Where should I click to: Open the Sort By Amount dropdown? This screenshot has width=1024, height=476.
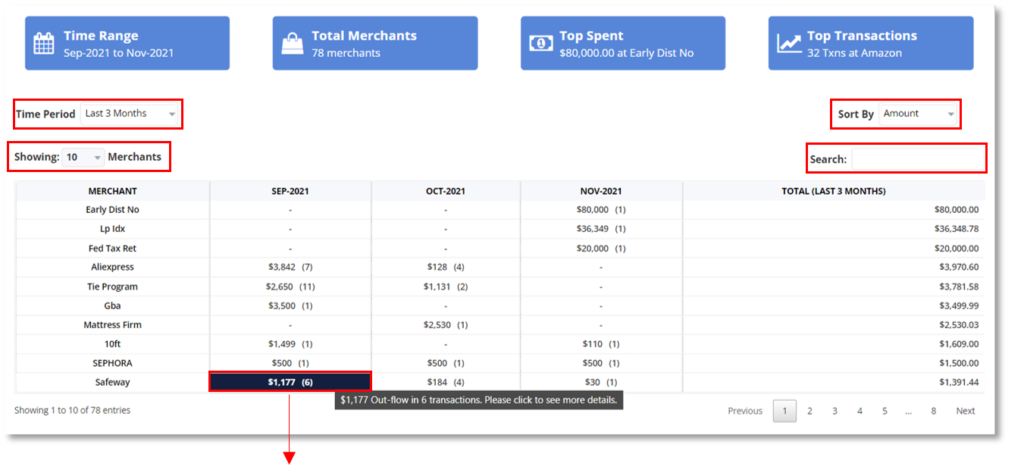[918, 114]
